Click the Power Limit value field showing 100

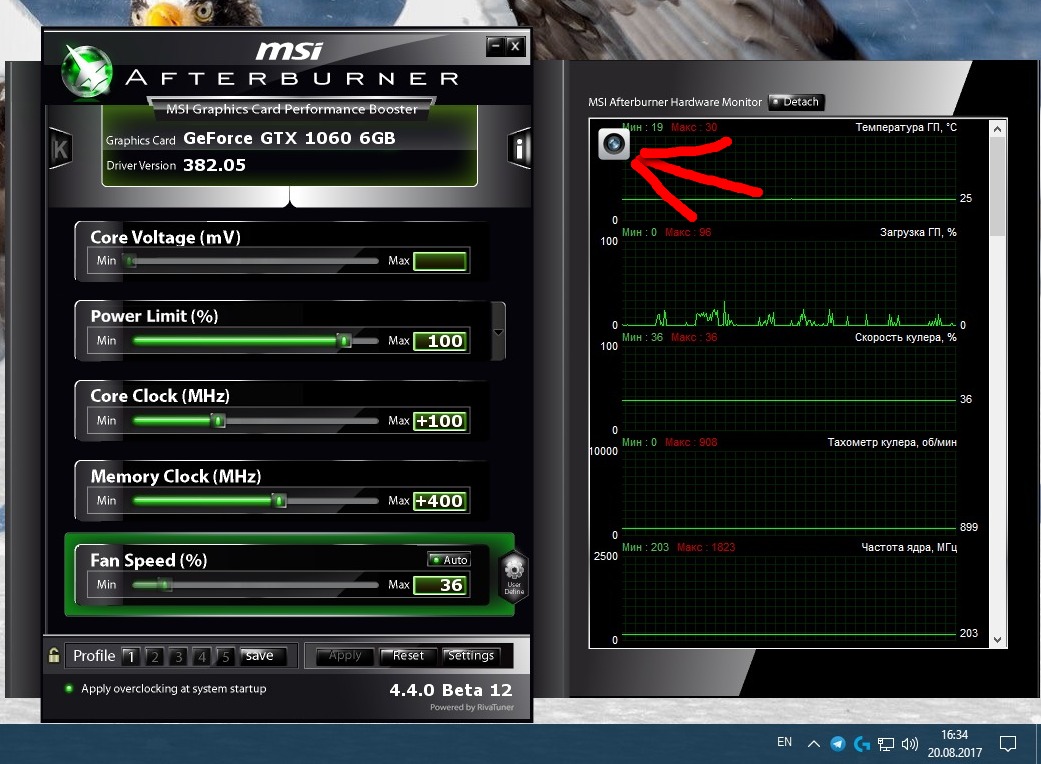[440, 341]
